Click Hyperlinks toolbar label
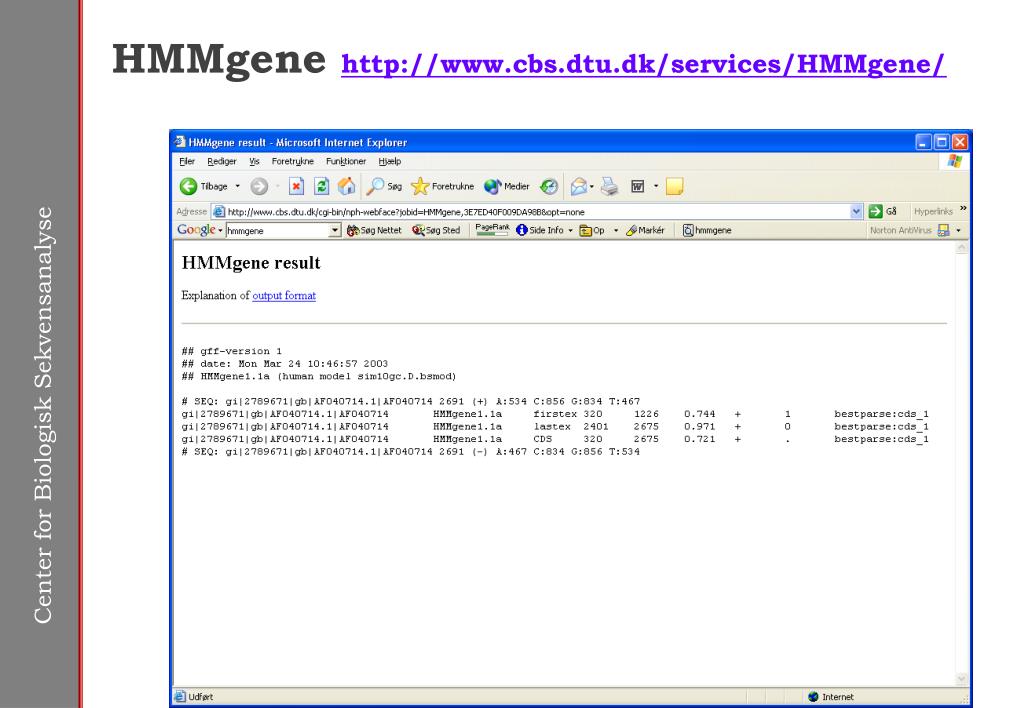The image size is (1023, 708). click(933, 211)
